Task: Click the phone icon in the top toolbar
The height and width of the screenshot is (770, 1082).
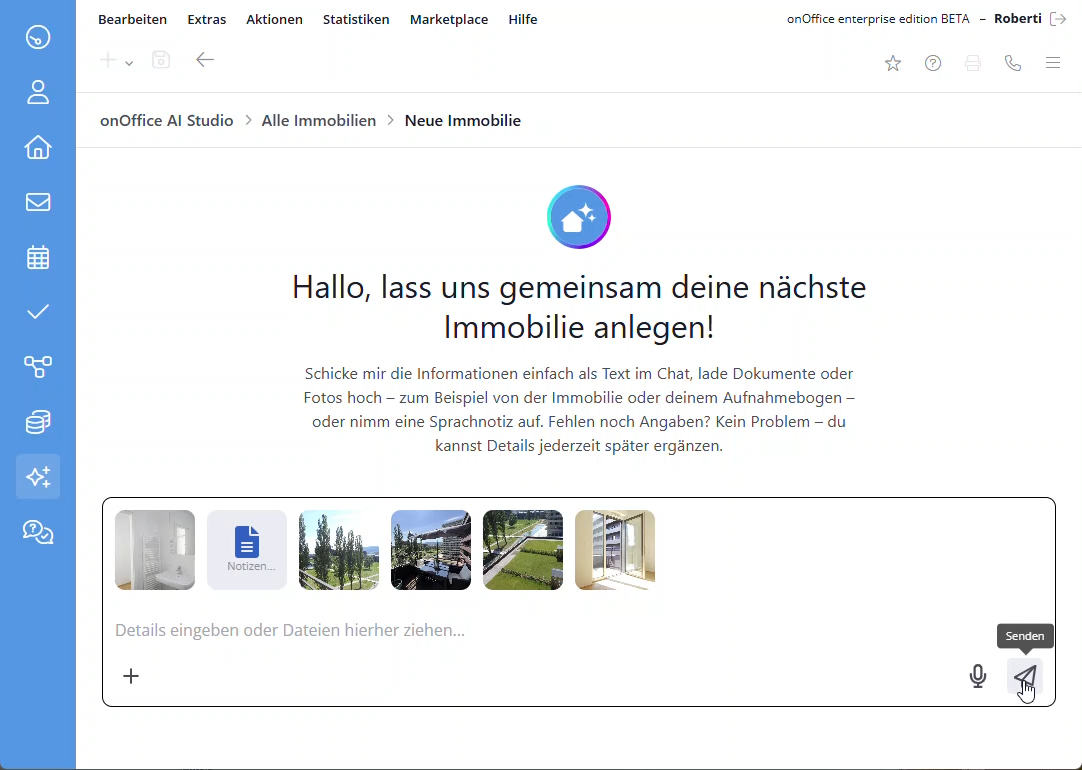Action: (x=1013, y=63)
